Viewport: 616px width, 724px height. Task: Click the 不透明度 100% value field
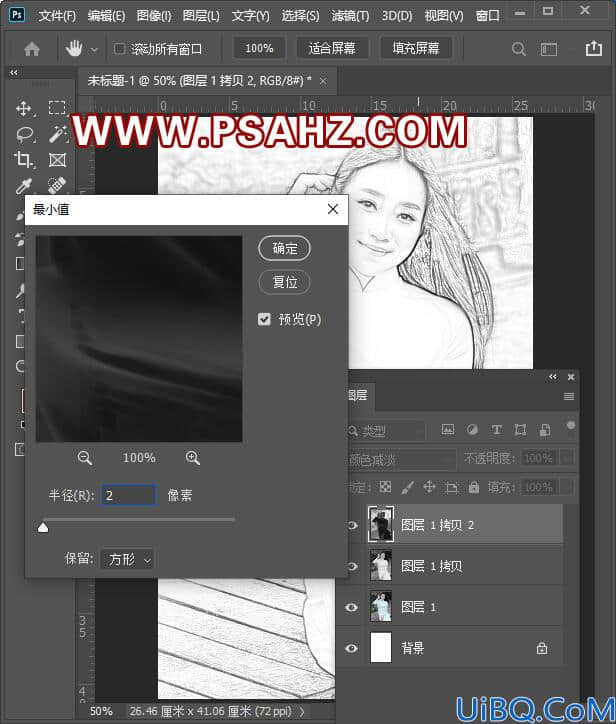point(539,458)
